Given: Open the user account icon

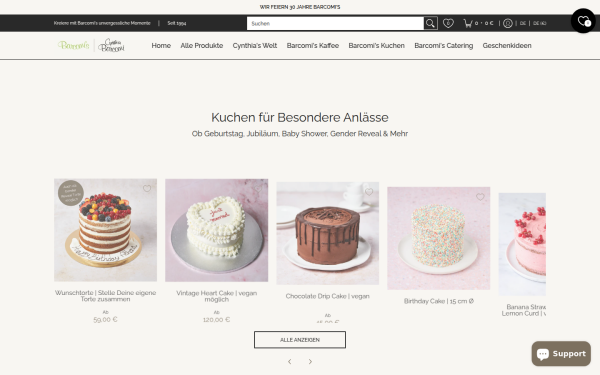Looking at the screenshot, I should [508, 23].
